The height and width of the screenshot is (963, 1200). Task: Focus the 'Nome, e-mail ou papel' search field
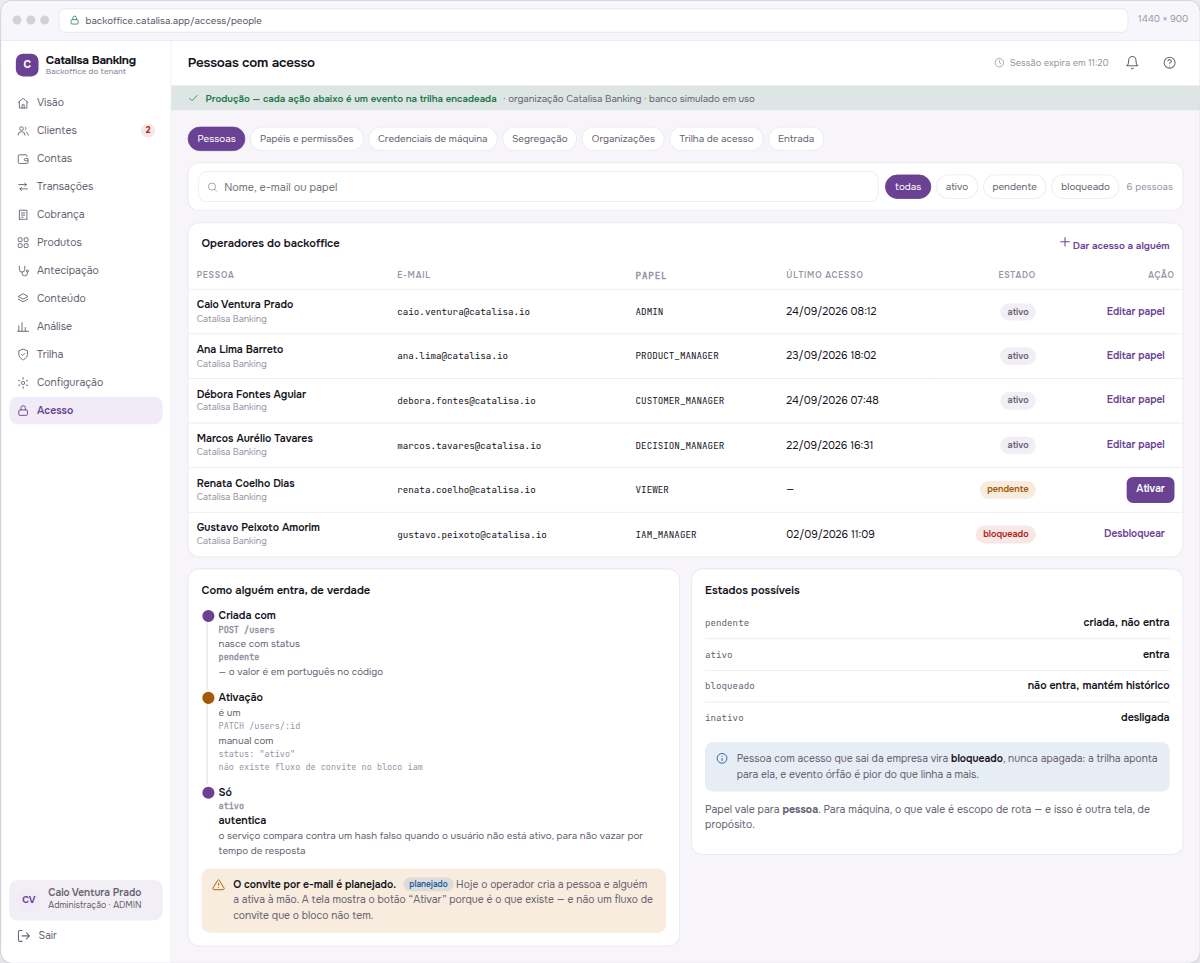538,187
